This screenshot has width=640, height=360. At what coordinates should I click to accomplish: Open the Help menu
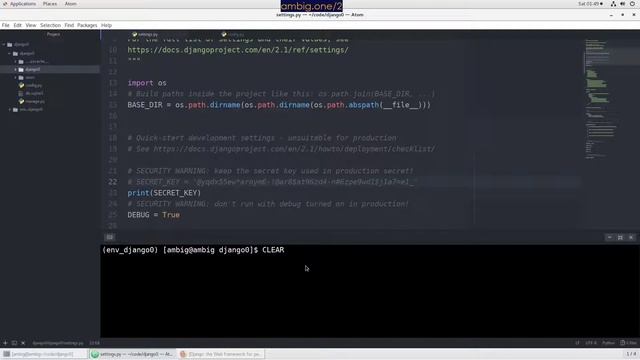pos(106,25)
